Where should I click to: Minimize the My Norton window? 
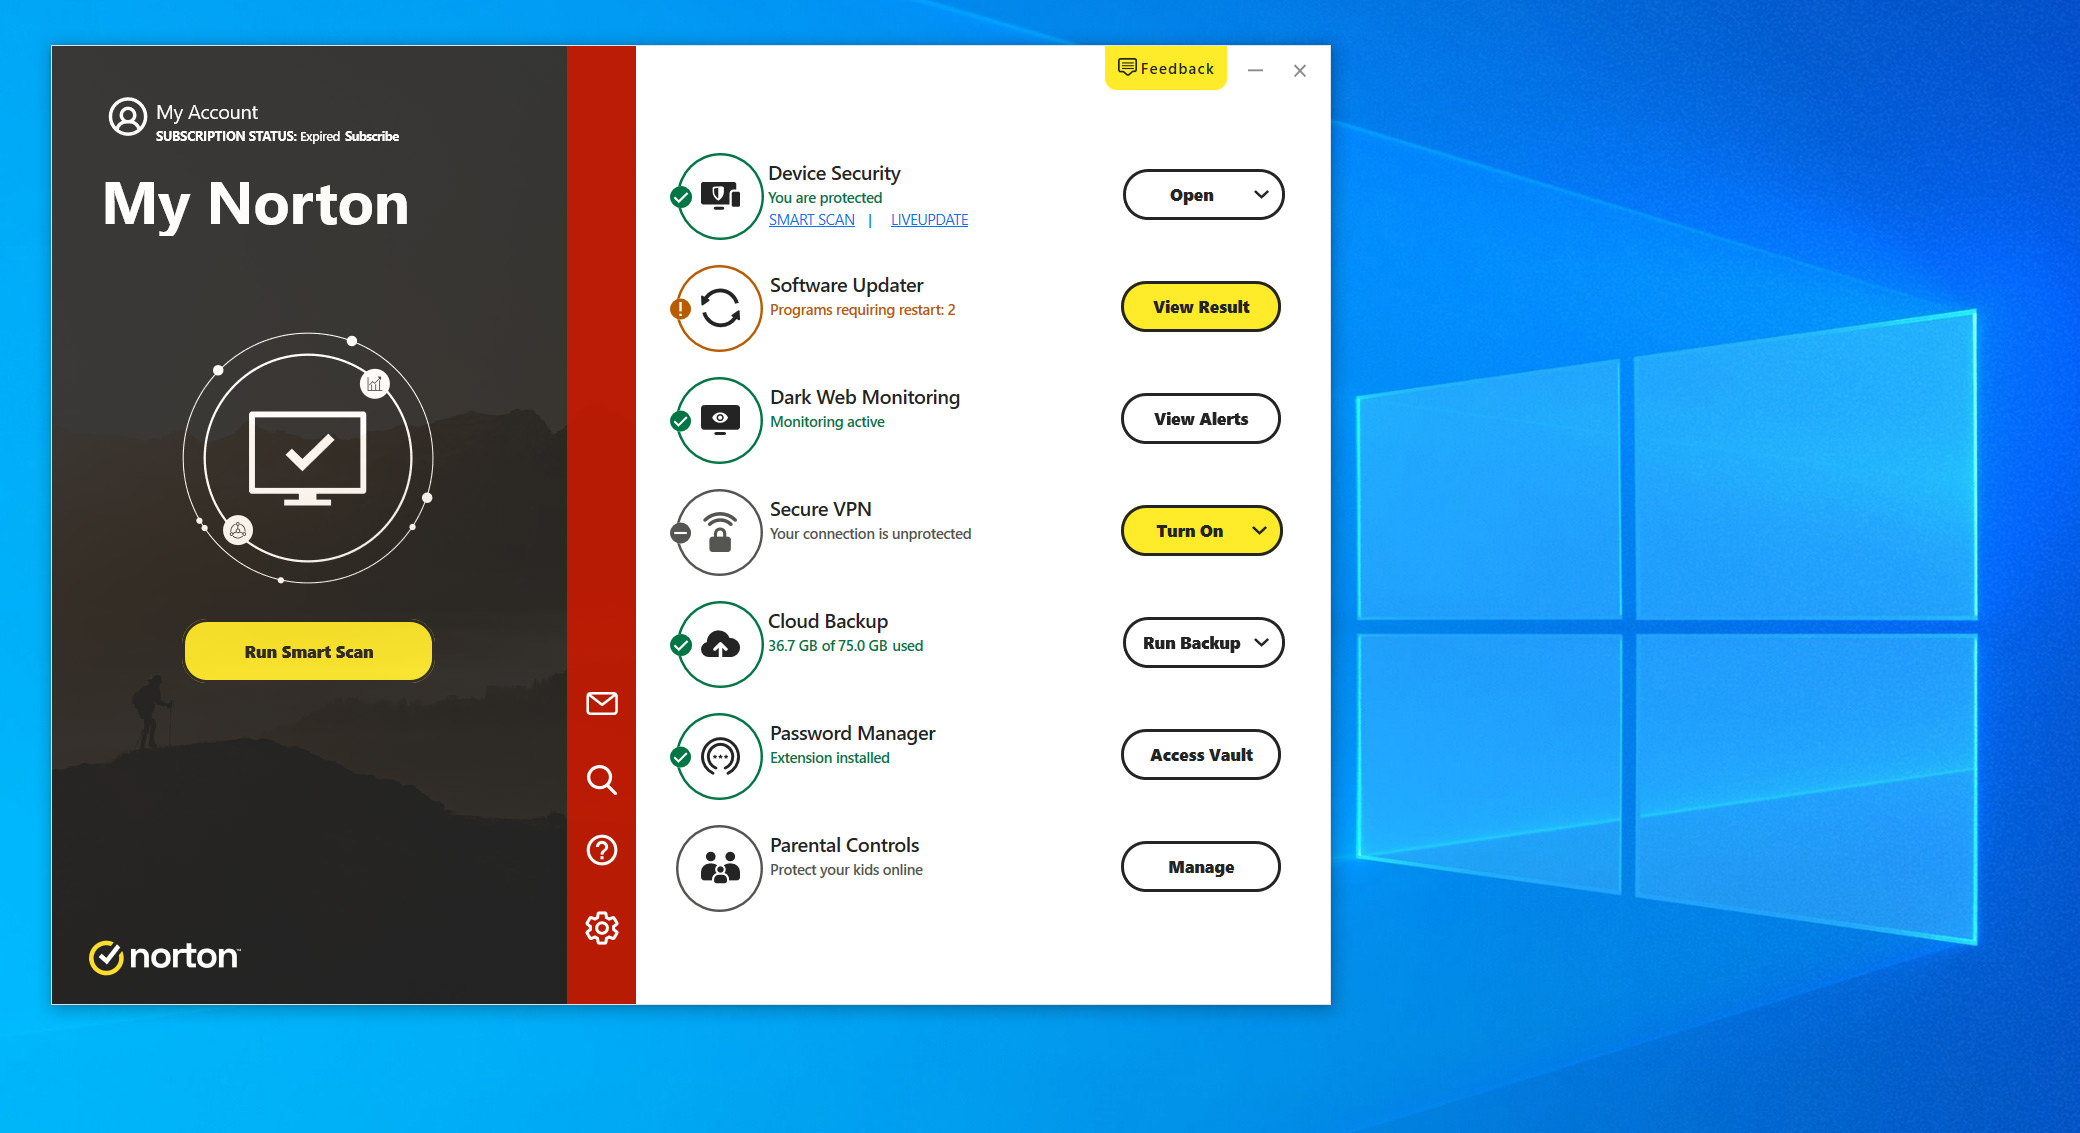1256,70
